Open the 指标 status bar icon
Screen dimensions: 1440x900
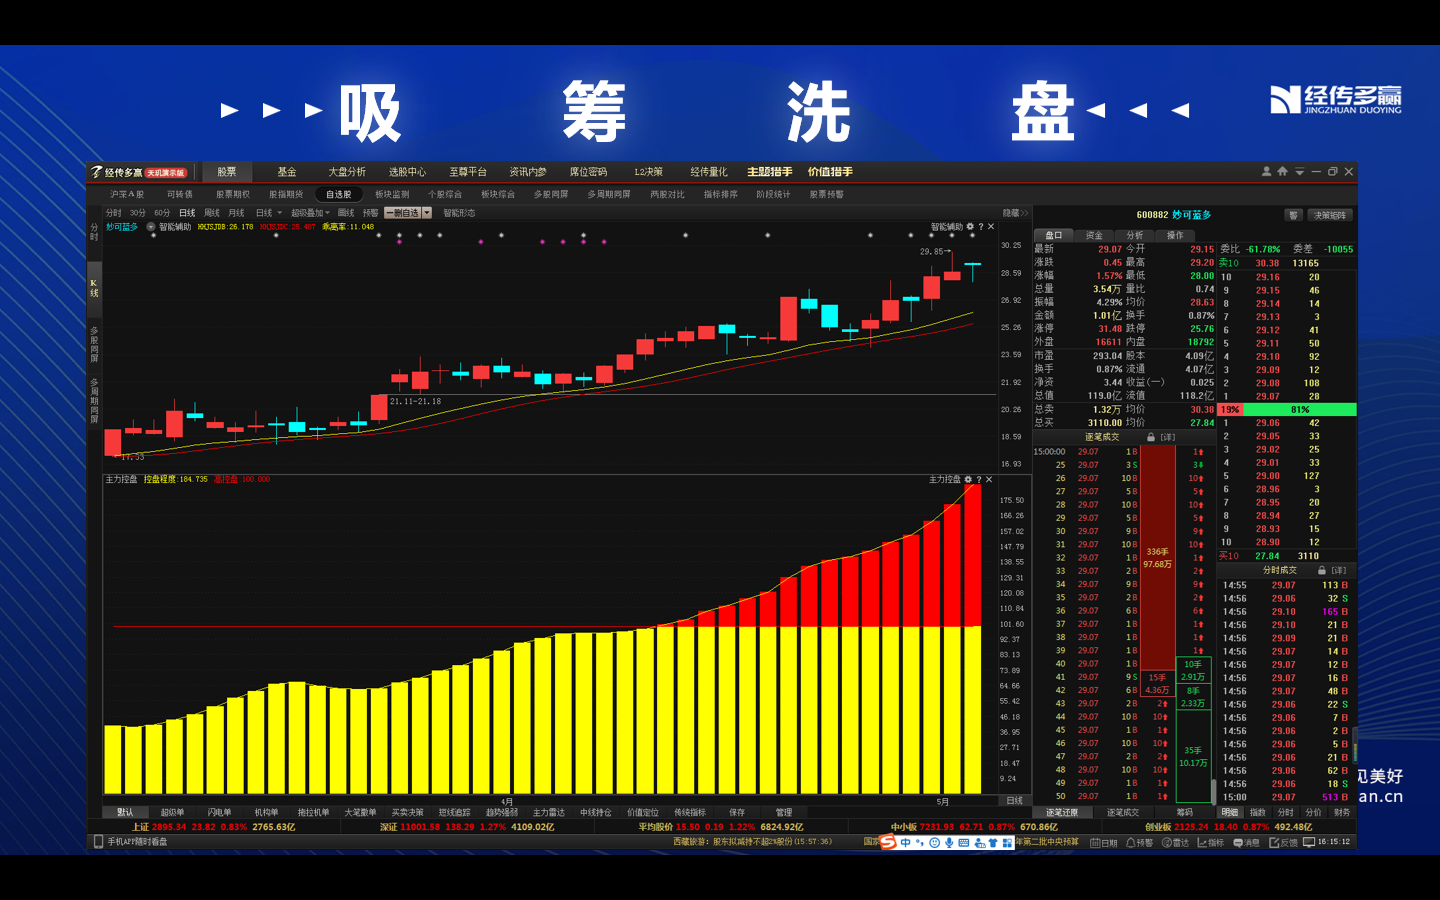1210,843
